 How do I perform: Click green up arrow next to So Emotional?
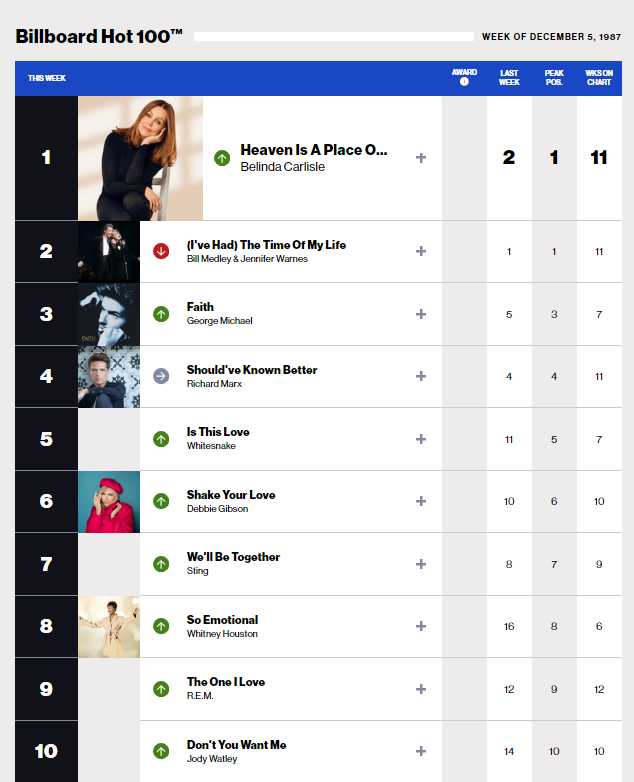point(161,626)
